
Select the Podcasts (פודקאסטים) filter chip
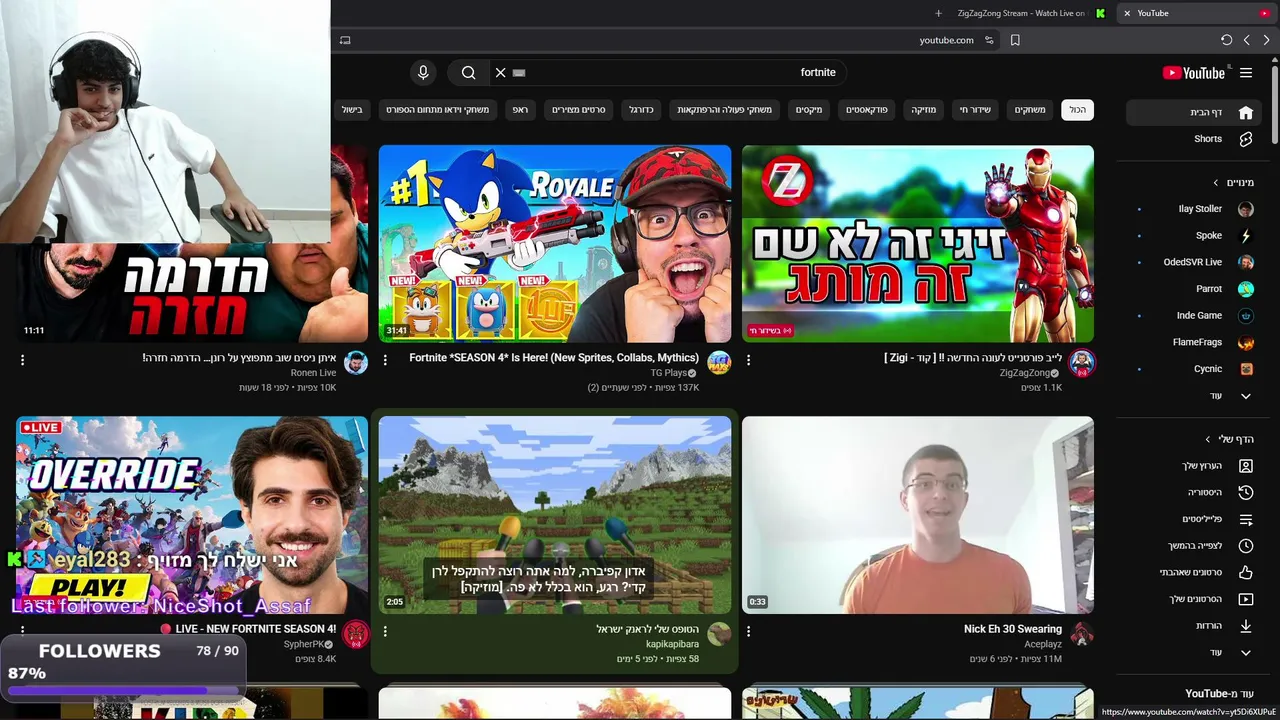click(x=867, y=110)
